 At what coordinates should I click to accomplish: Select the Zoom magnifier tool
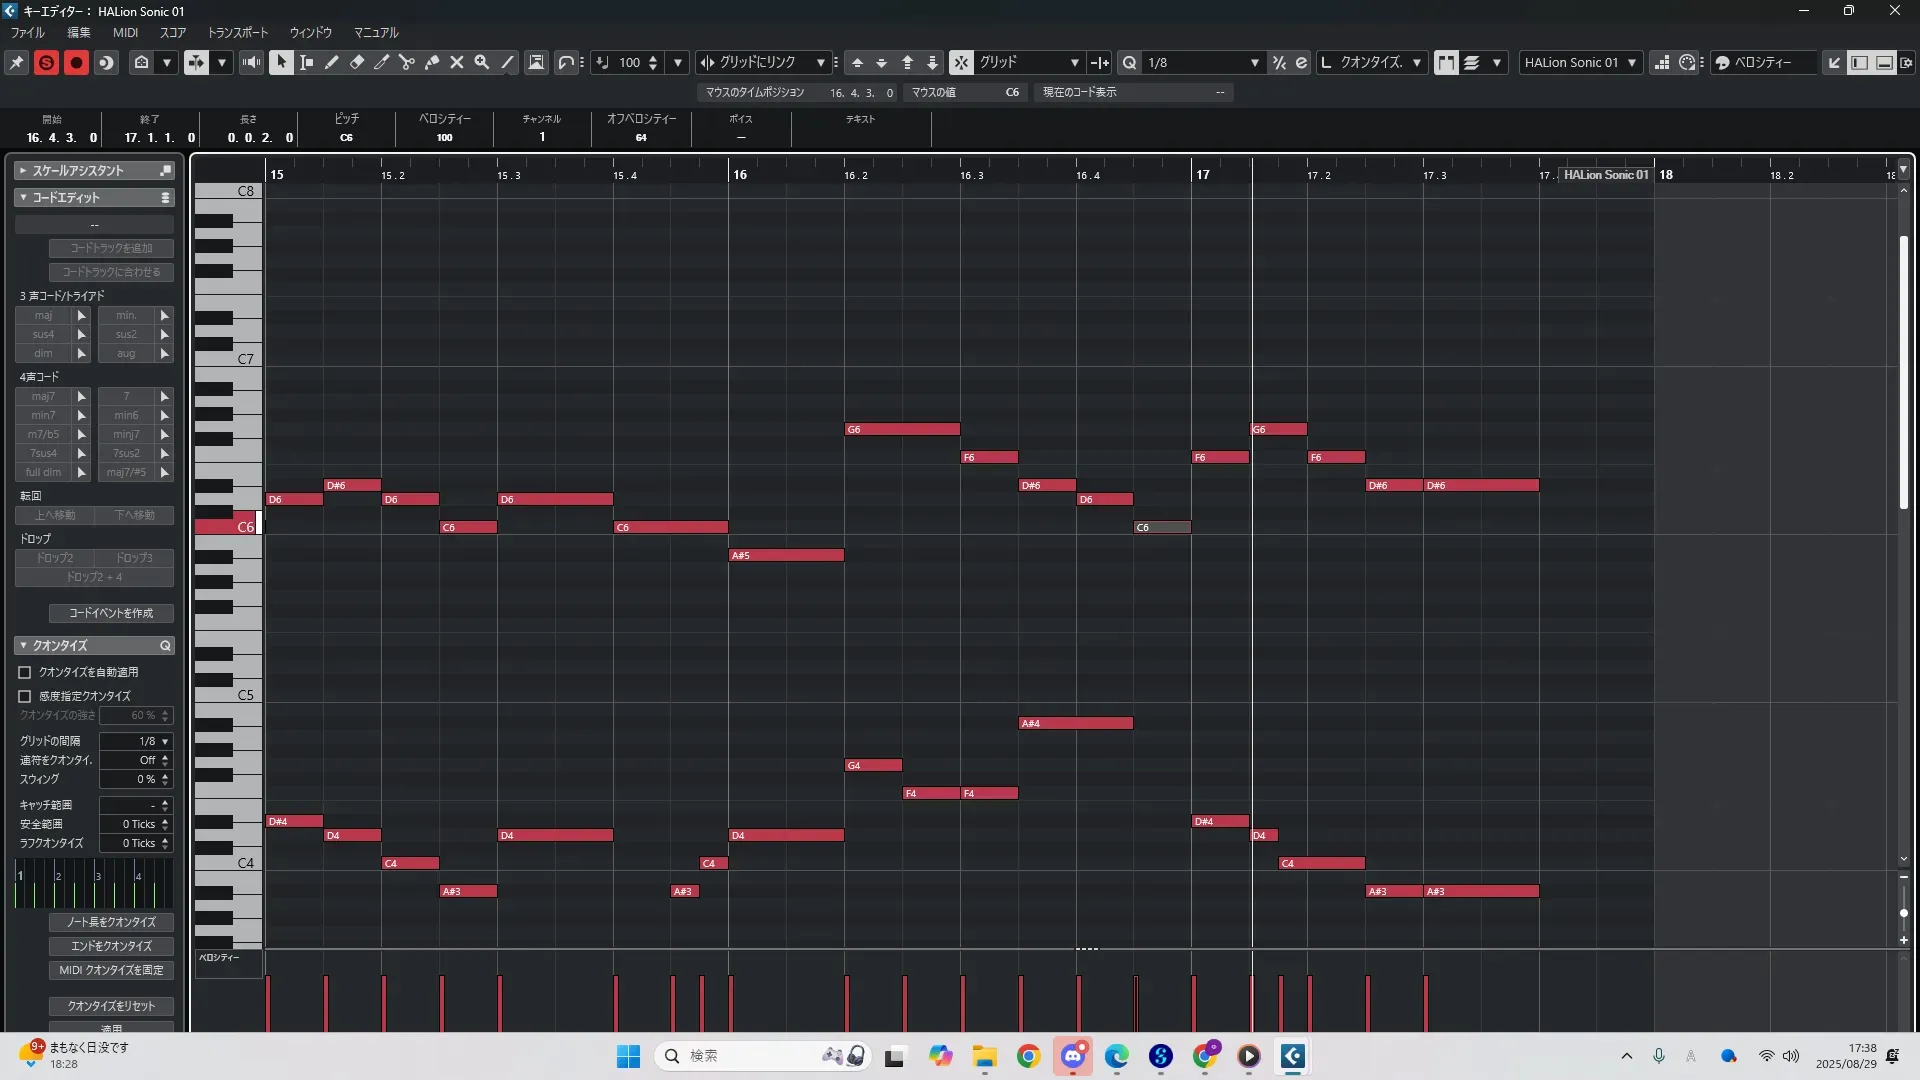click(x=482, y=62)
